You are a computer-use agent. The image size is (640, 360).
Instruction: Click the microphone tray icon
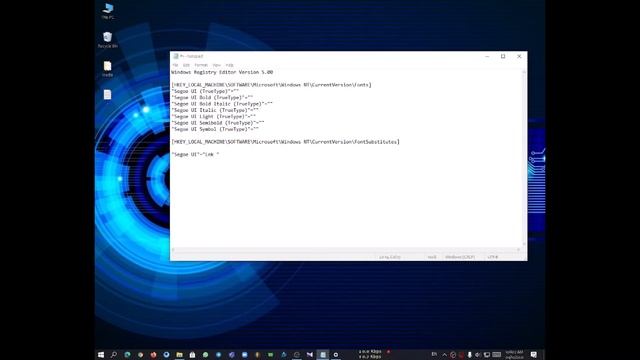[469, 355]
